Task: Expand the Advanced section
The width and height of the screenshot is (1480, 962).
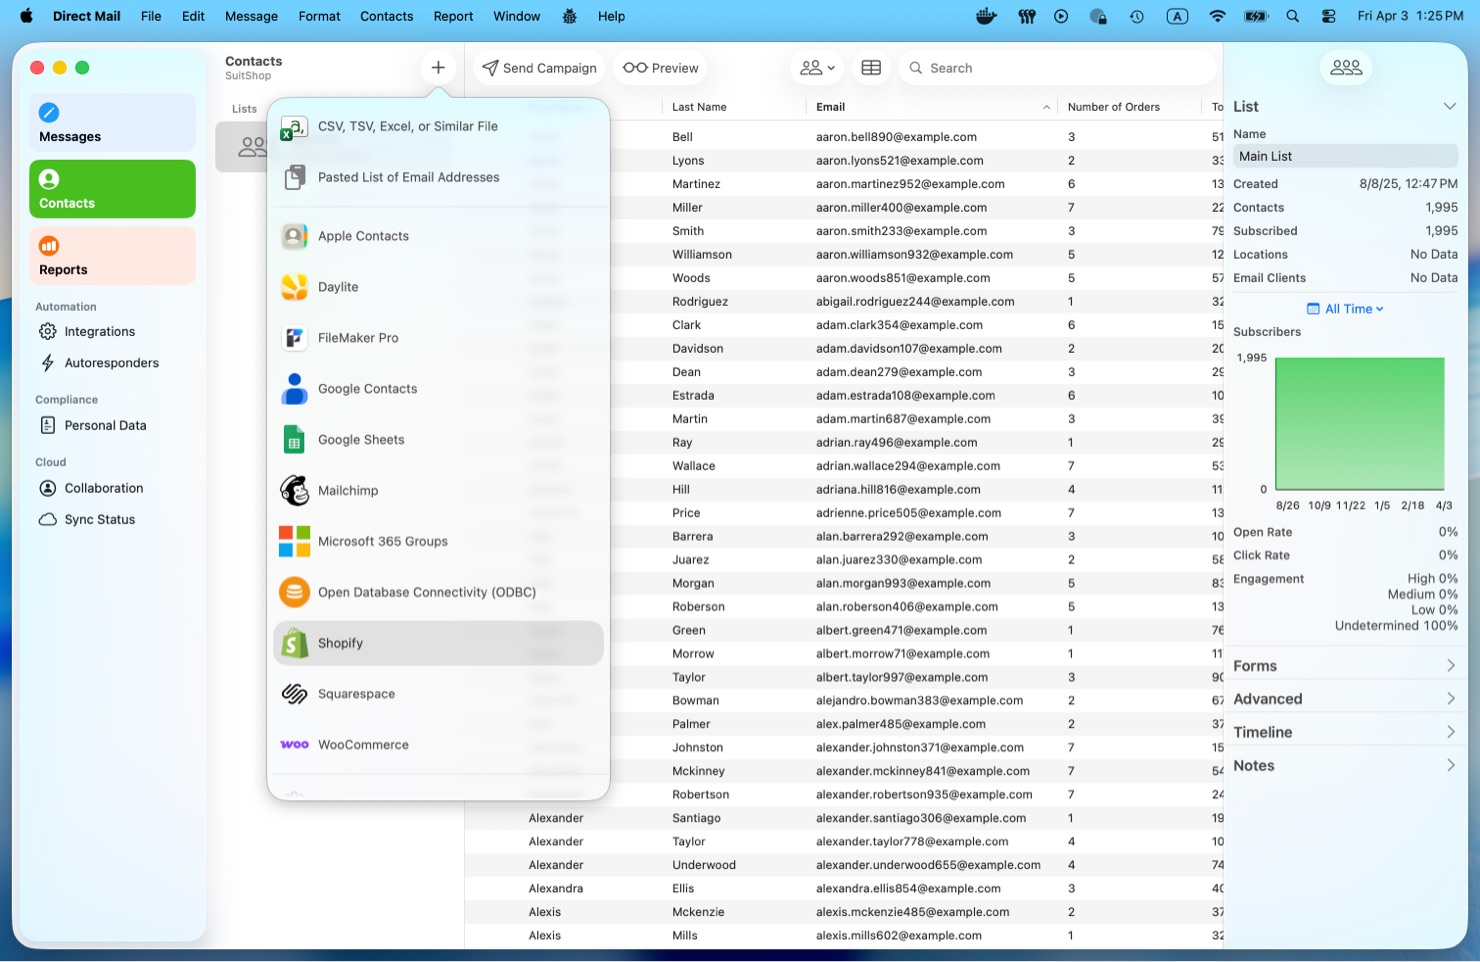Action: [x=1344, y=699]
